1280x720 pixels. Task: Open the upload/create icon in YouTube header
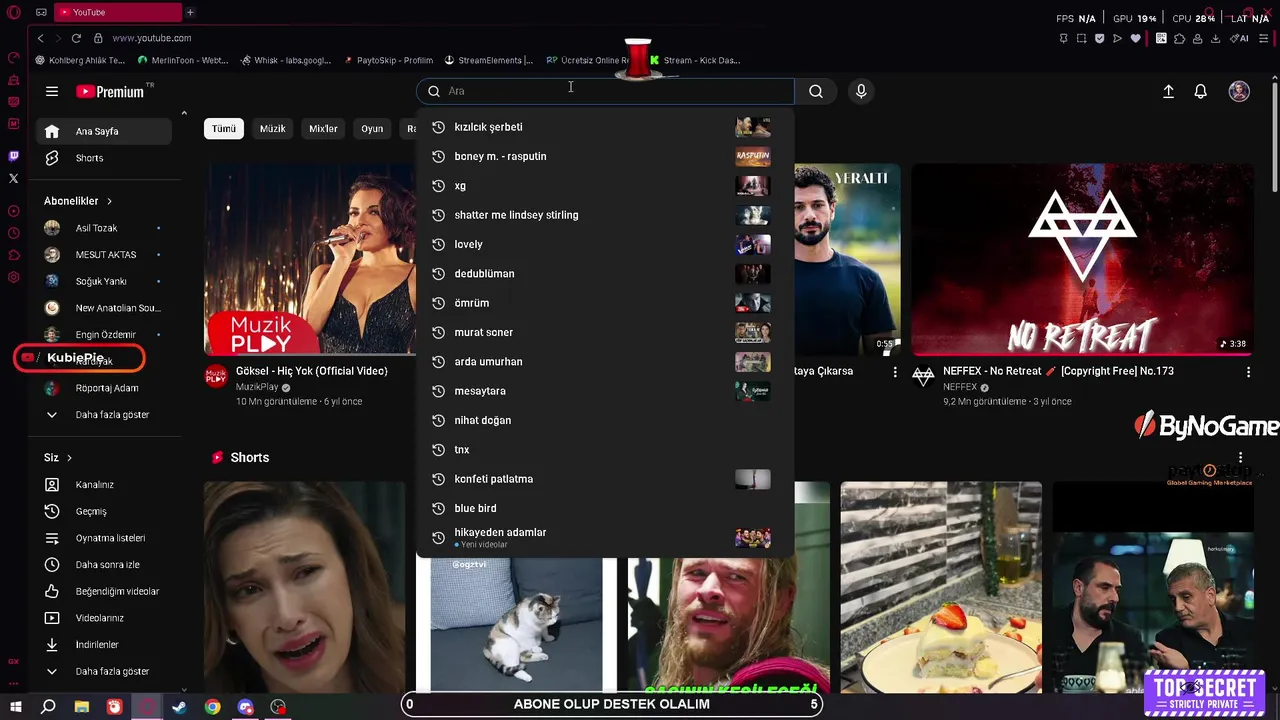[x=1168, y=91]
